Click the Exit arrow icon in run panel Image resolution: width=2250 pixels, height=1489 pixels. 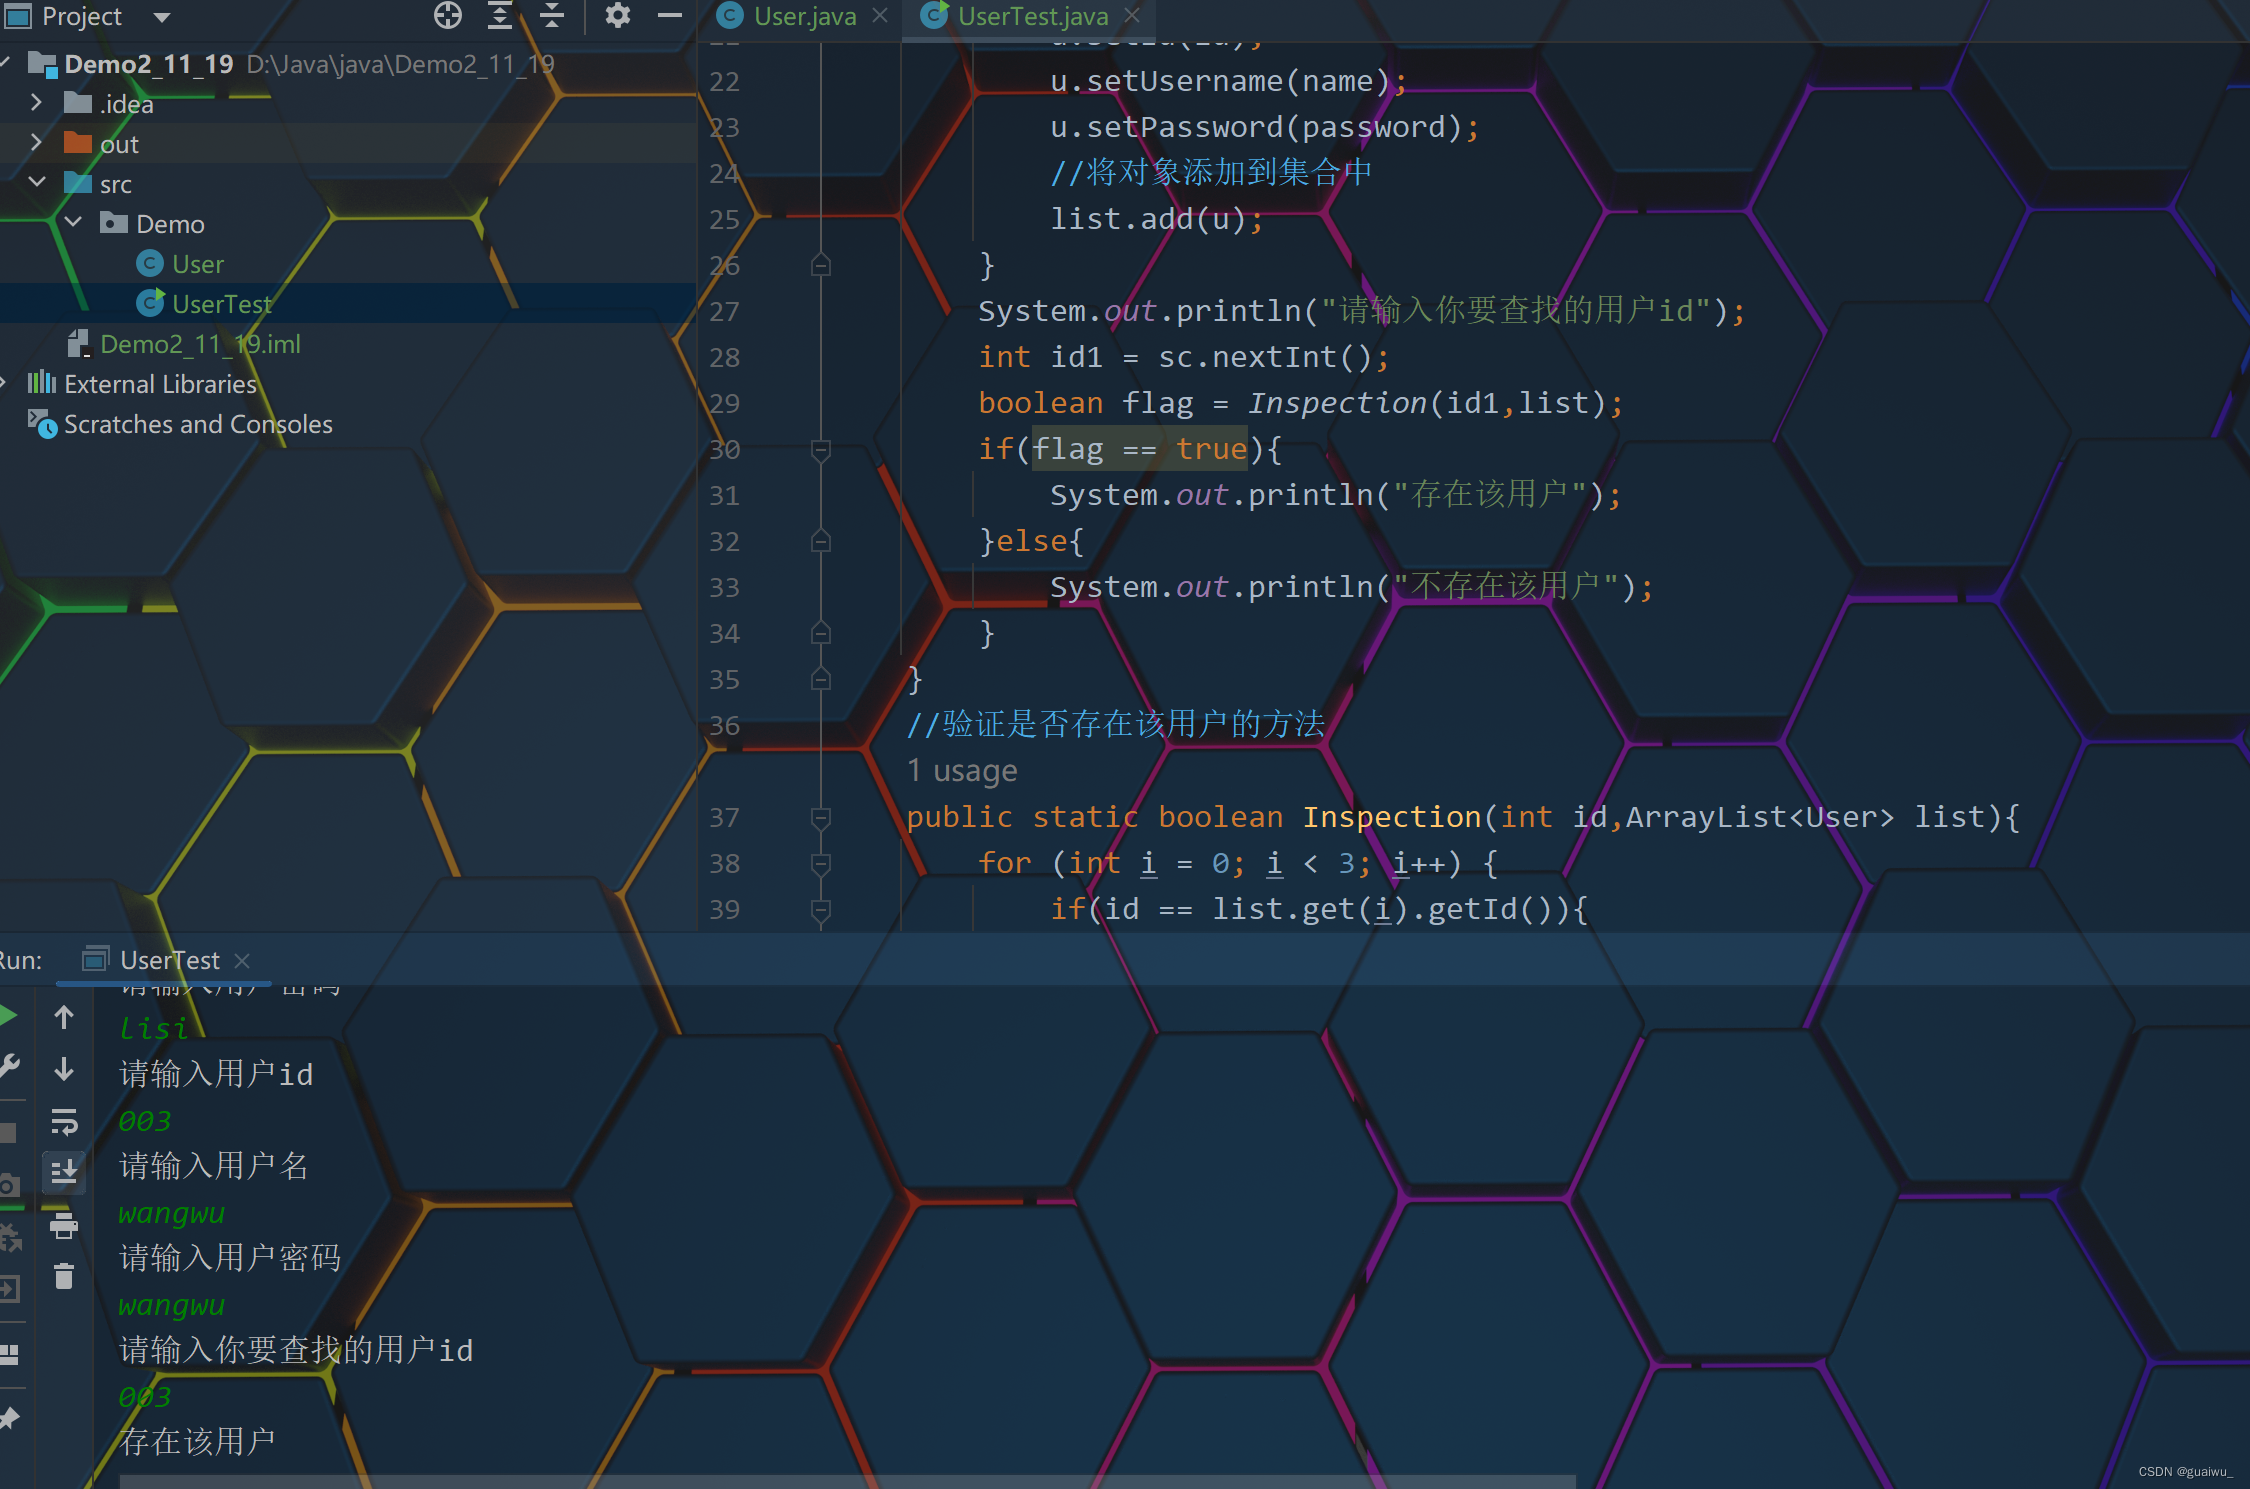(9, 1289)
